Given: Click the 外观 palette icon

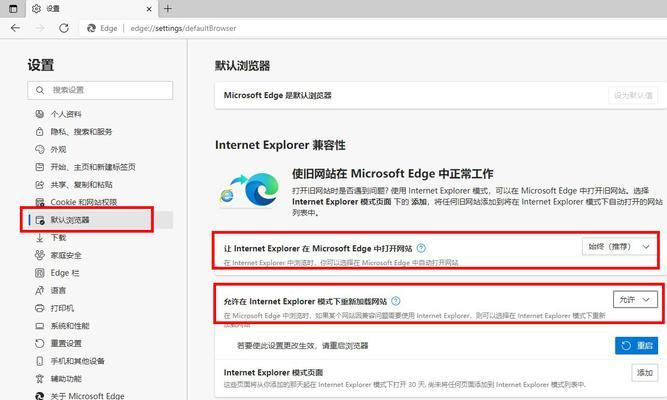Looking at the screenshot, I should point(40,149).
